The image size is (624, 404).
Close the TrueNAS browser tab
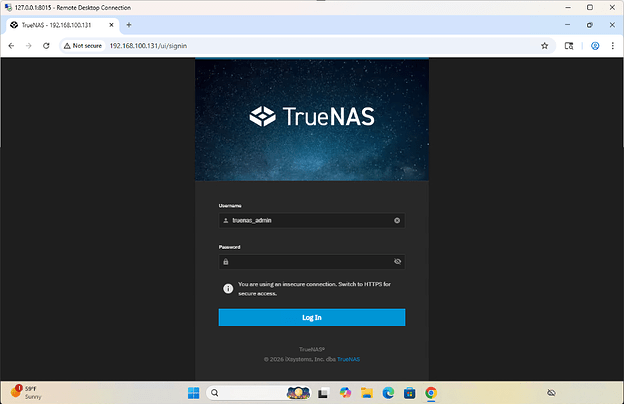(111, 25)
